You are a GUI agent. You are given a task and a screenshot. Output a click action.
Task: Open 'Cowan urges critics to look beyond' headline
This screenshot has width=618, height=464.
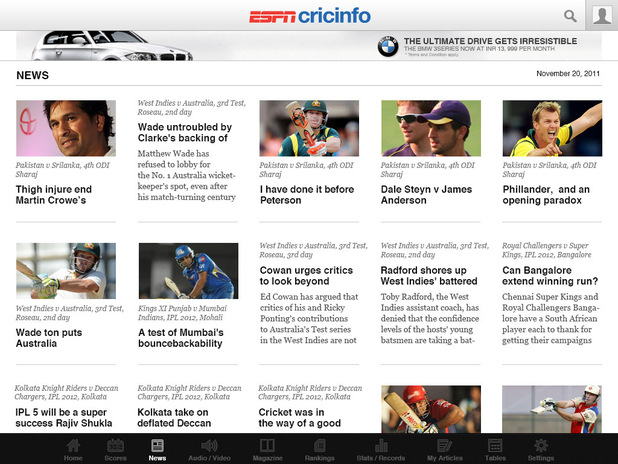coord(306,276)
